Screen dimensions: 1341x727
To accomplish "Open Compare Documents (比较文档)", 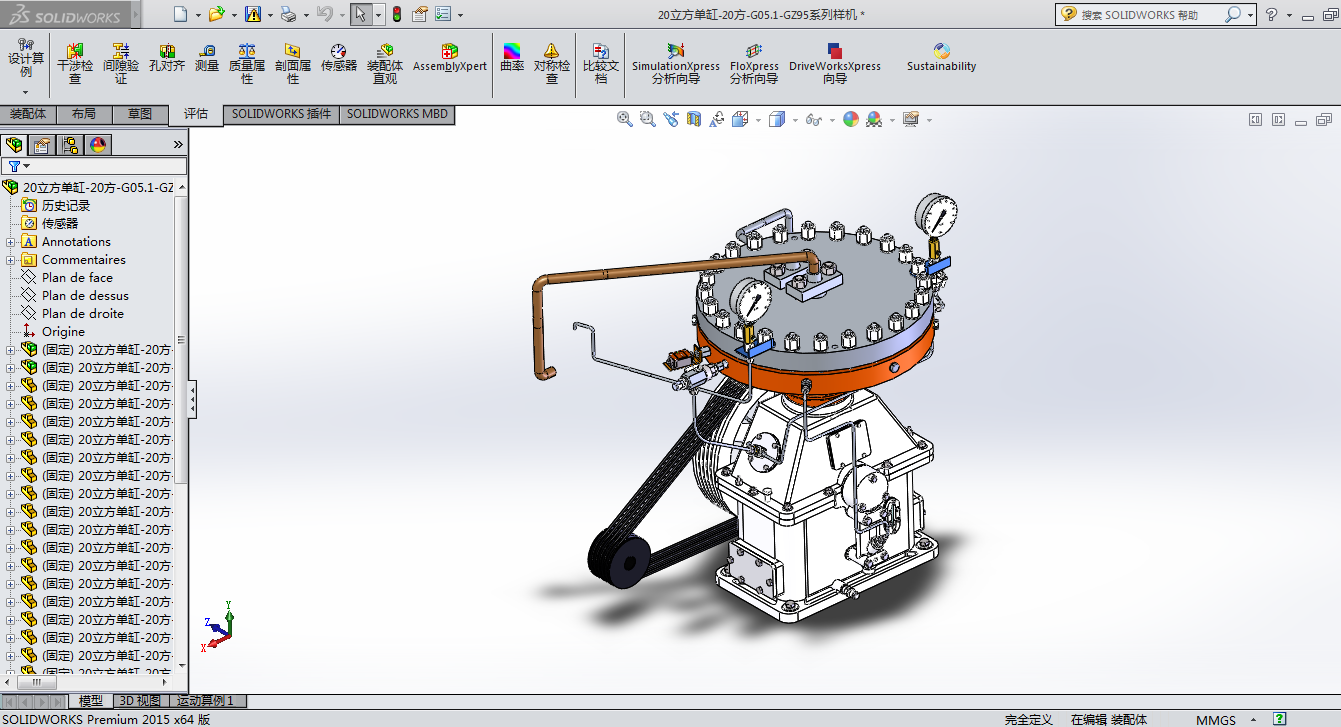I will coord(601,63).
